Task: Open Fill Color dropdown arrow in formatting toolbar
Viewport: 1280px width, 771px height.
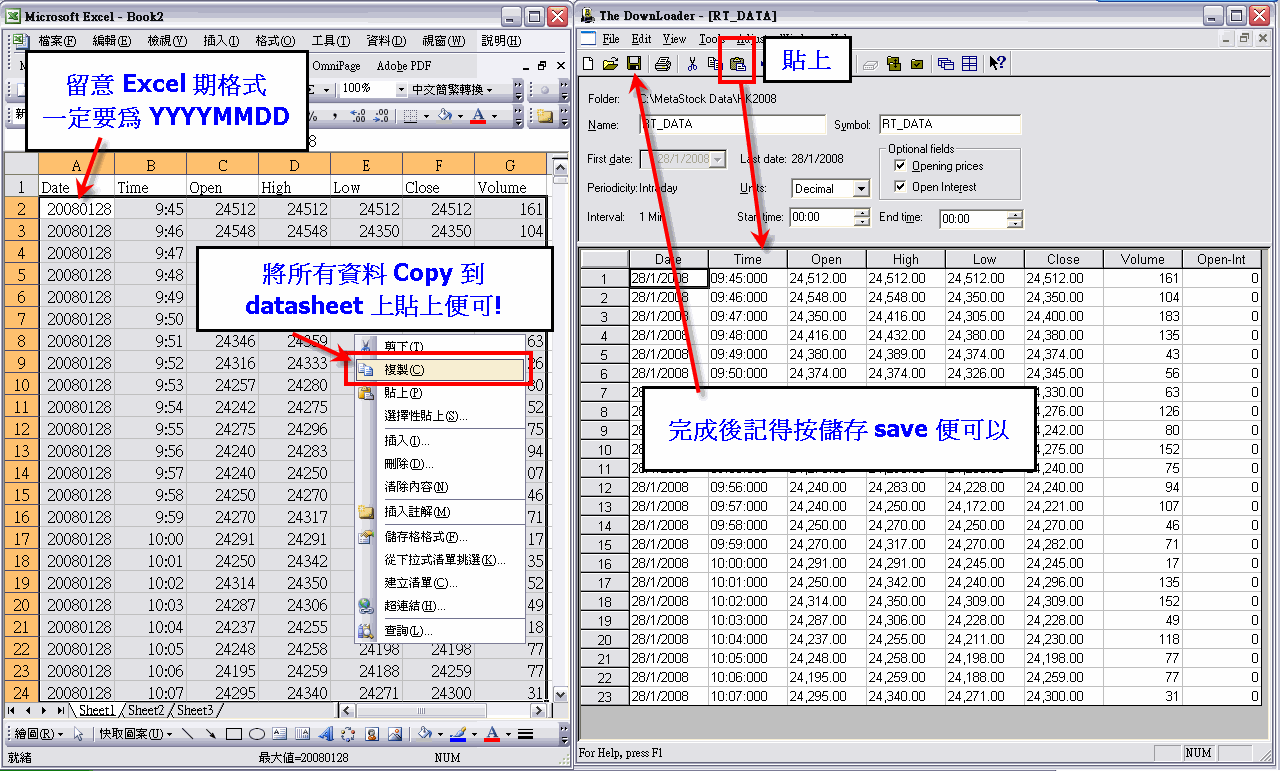Action: [460, 116]
